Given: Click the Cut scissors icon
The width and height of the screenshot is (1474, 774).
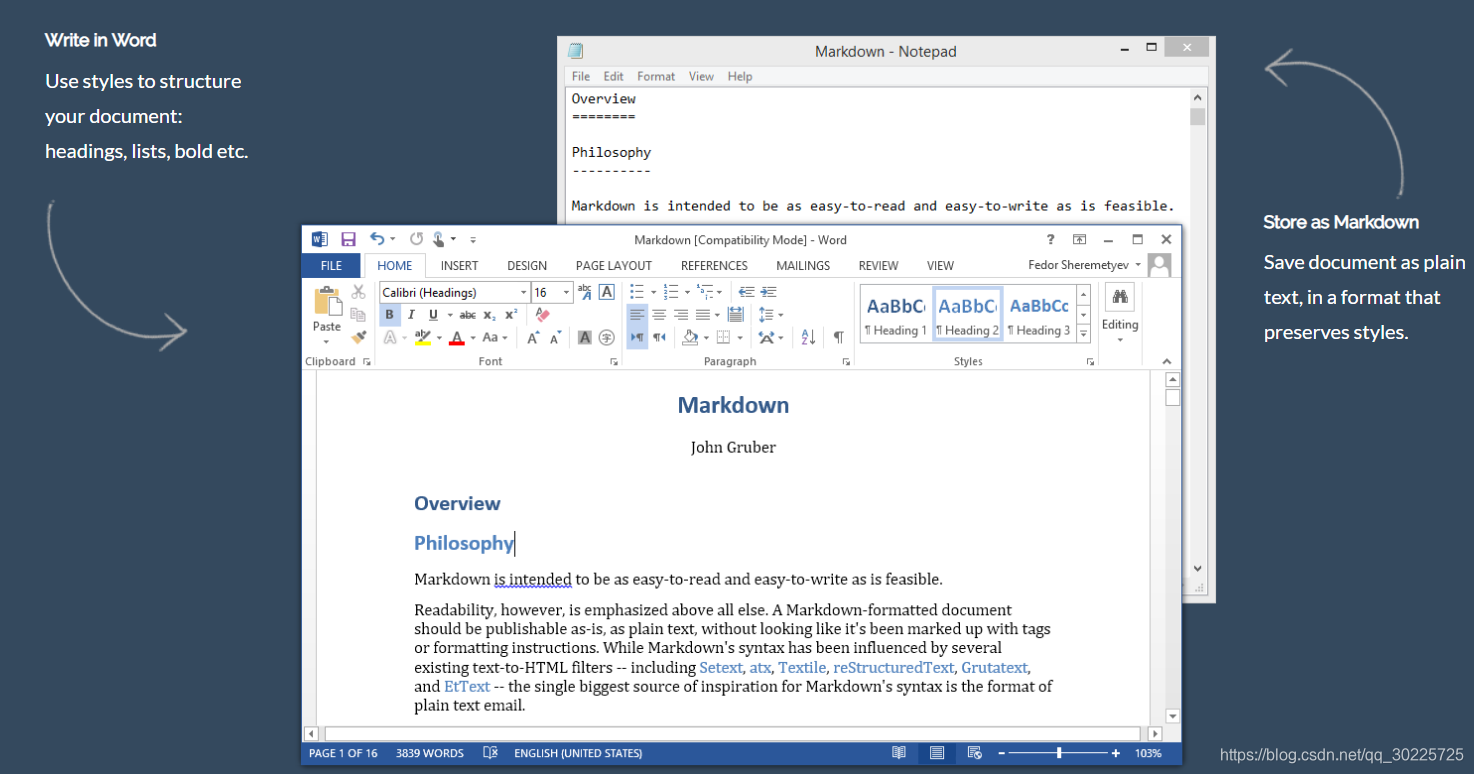Looking at the screenshot, I should (x=358, y=292).
